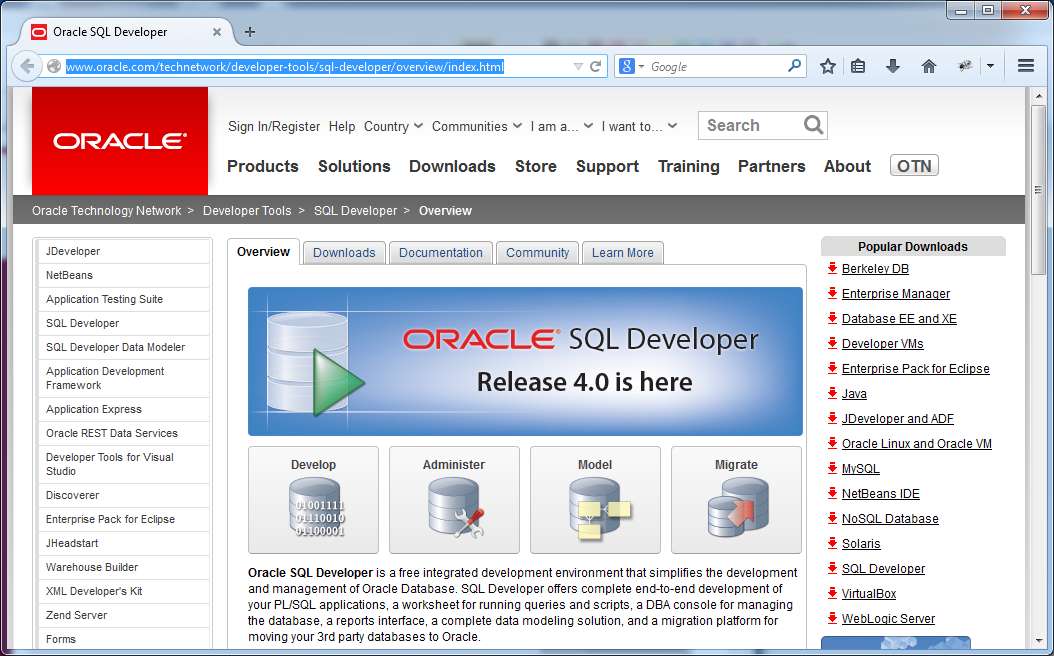Open Developer Tools breadcrumb link

click(x=247, y=210)
